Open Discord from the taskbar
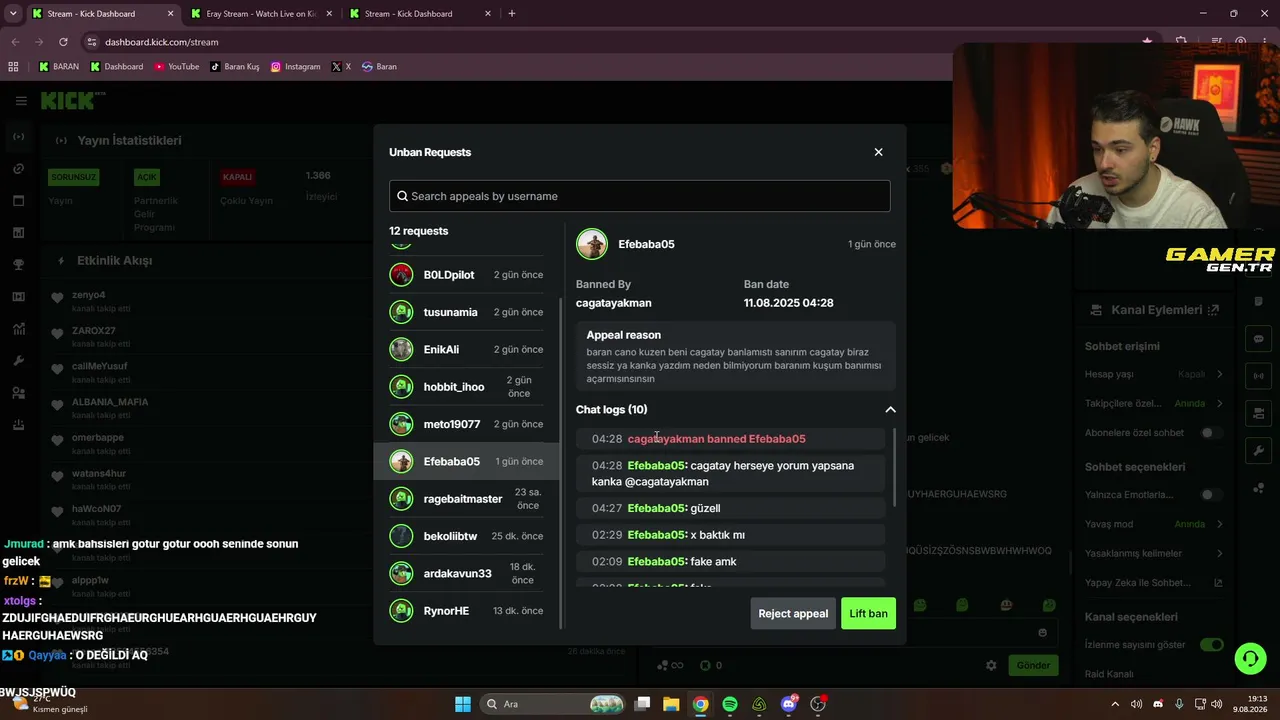 789,704
